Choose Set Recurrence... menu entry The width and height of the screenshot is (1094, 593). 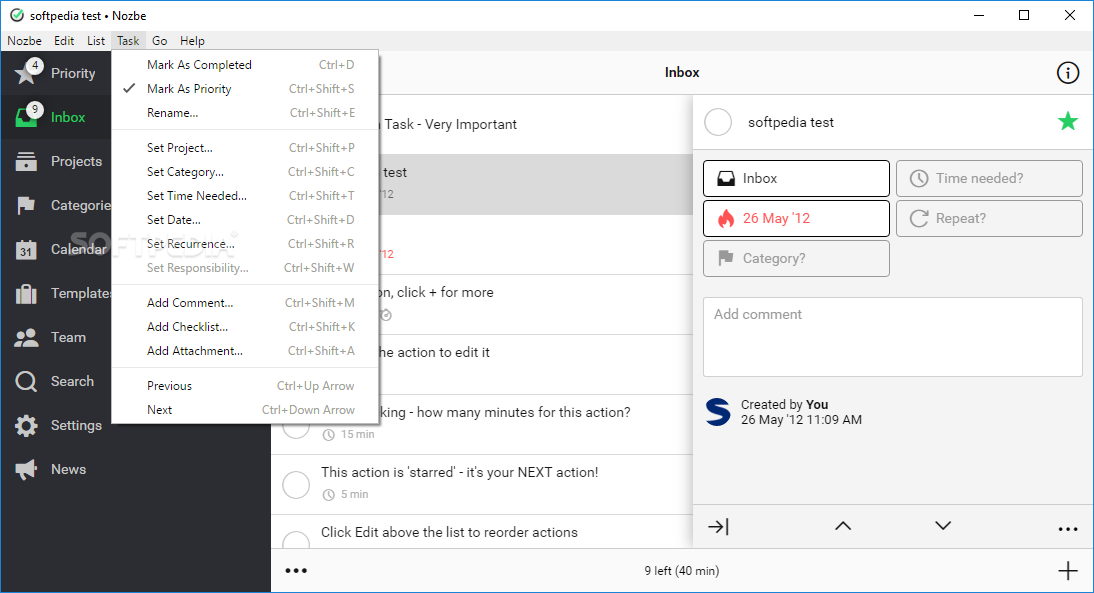[245, 244]
